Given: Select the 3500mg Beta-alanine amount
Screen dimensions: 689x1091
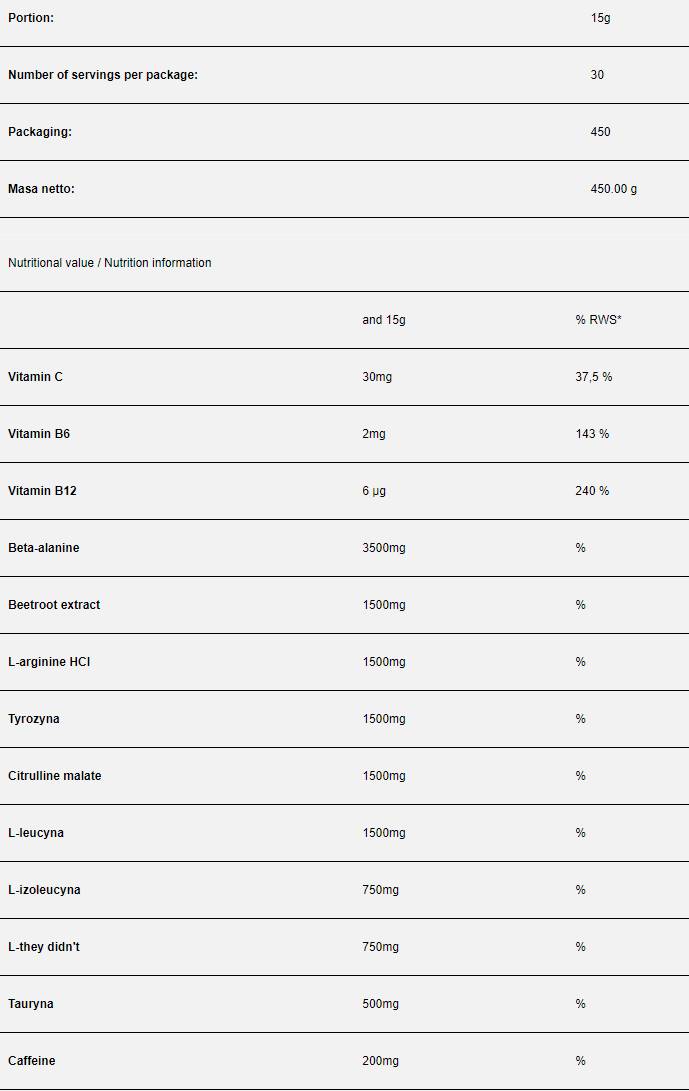Looking at the screenshot, I should (384, 548).
